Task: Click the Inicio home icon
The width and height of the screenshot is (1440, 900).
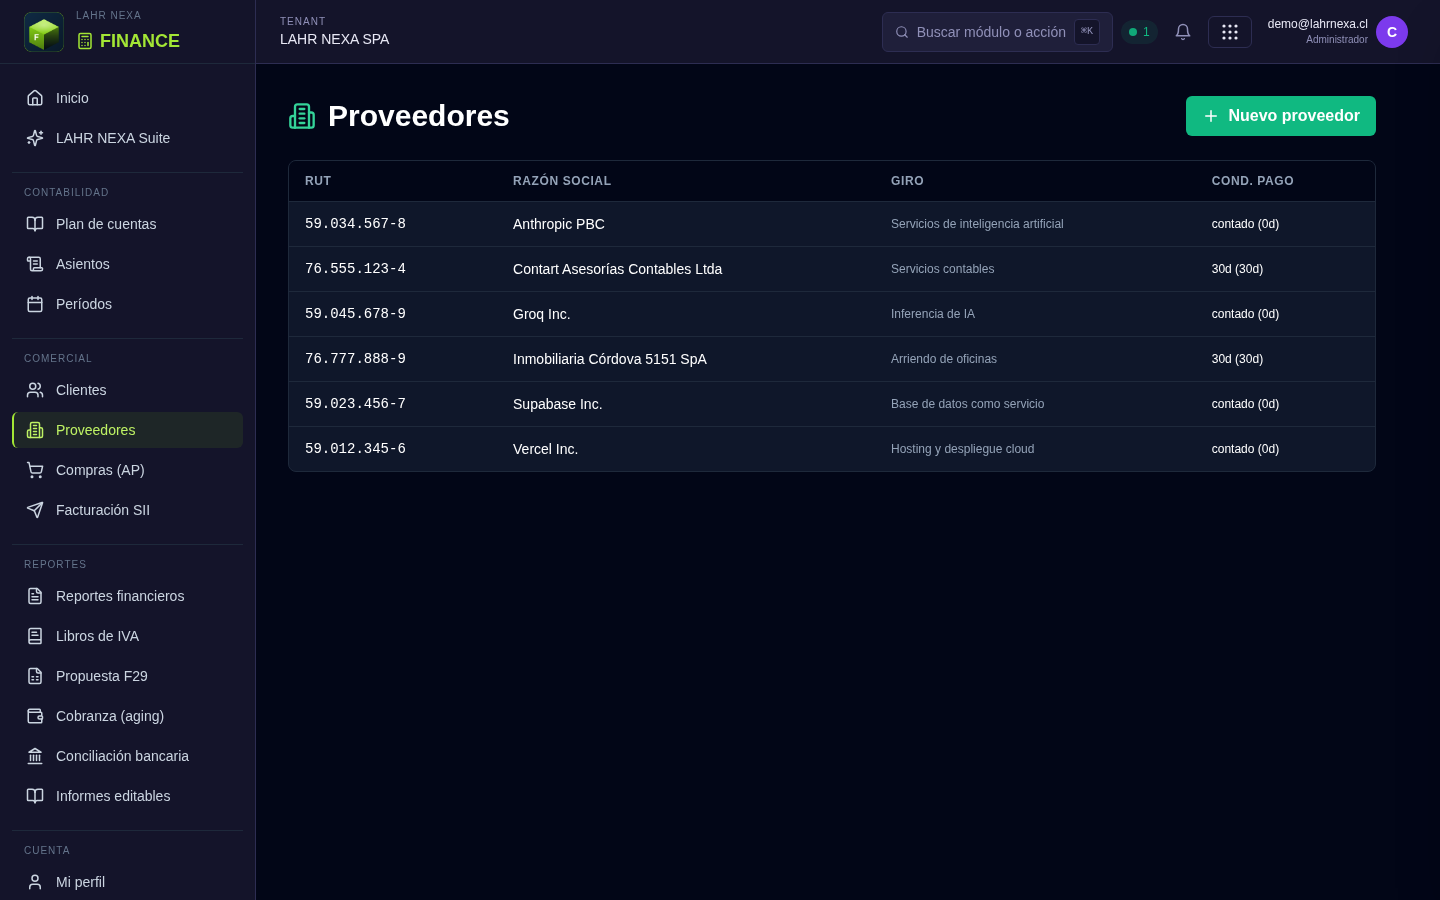Action: 35,98
